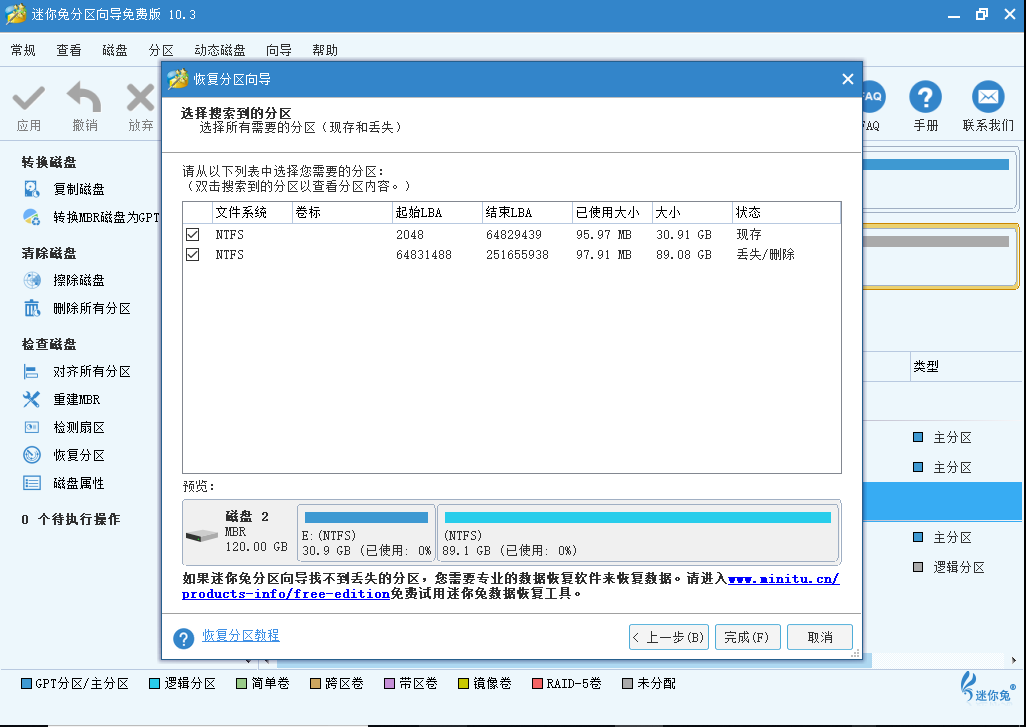
Task: Open the 常规 (General) menu
Action: [23, 50]
